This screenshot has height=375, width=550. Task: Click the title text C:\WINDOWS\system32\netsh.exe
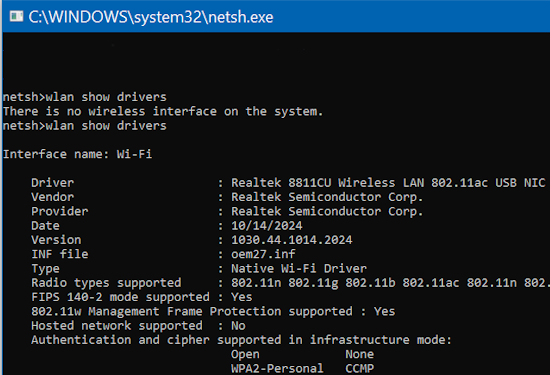click(151, 17)
